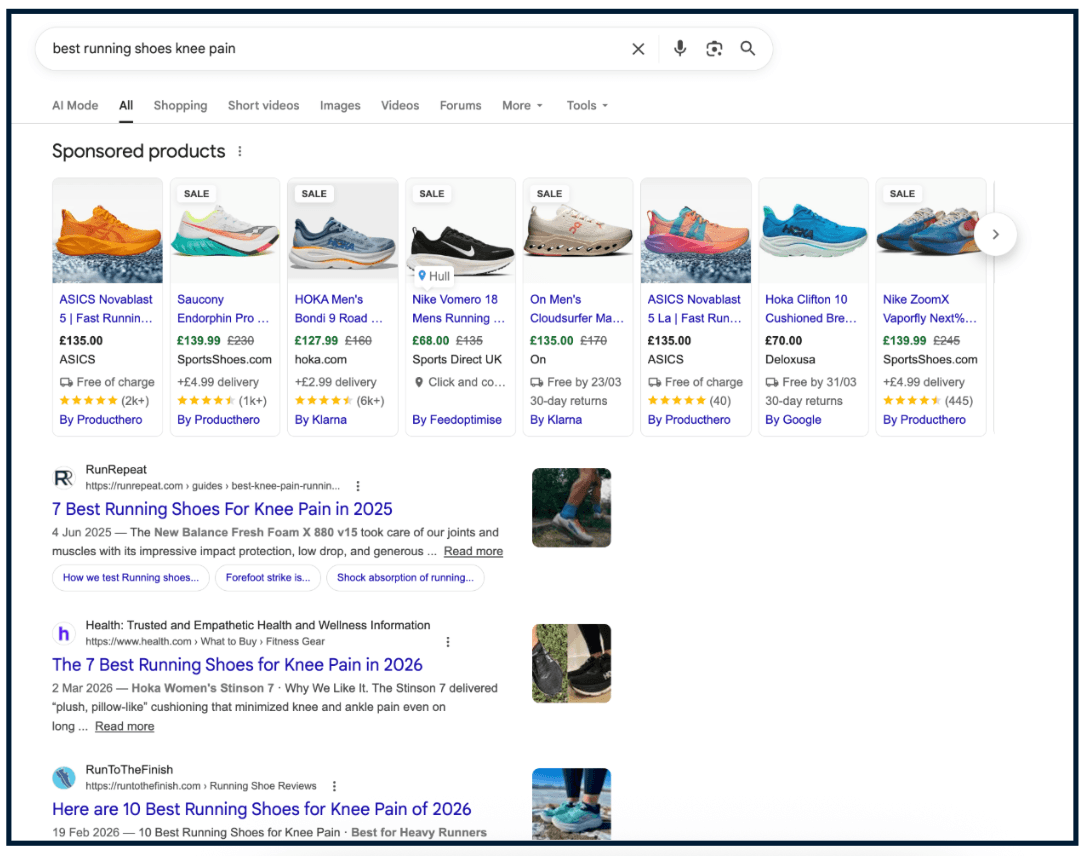
Task: Expand the Tools dropdown
Action: [x=587, y=105]
